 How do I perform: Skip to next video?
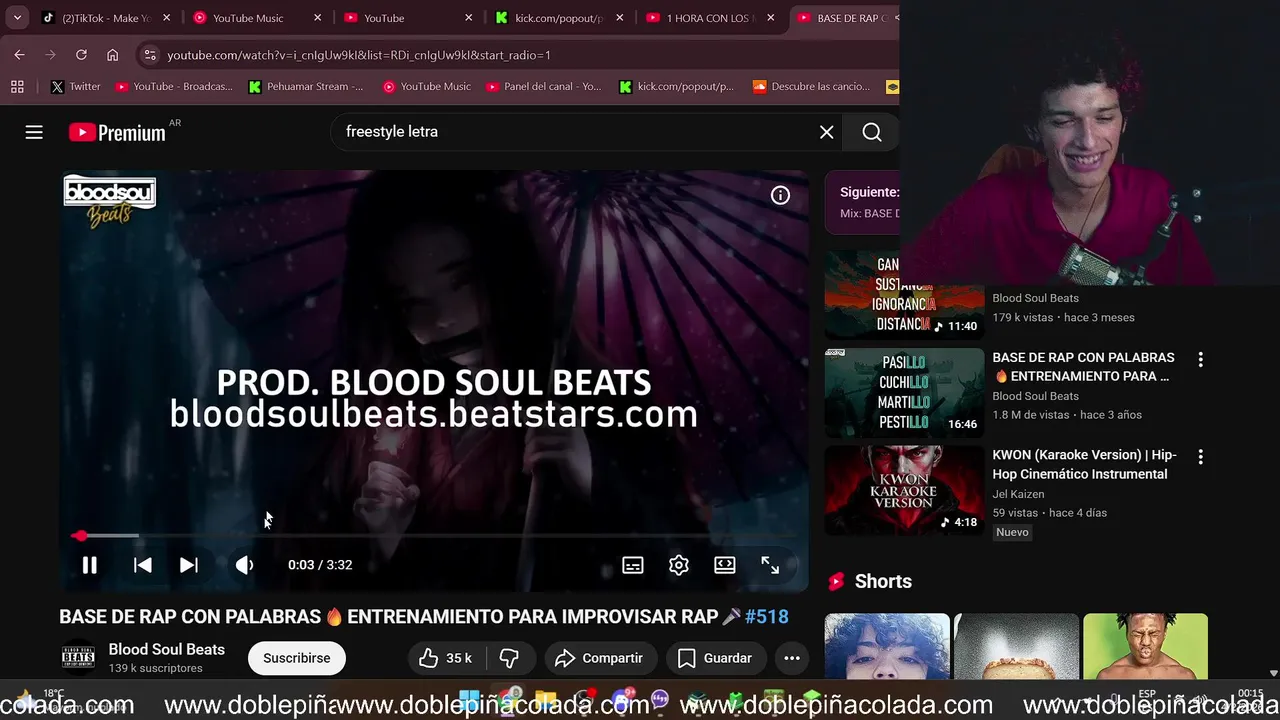coord(188,565)
